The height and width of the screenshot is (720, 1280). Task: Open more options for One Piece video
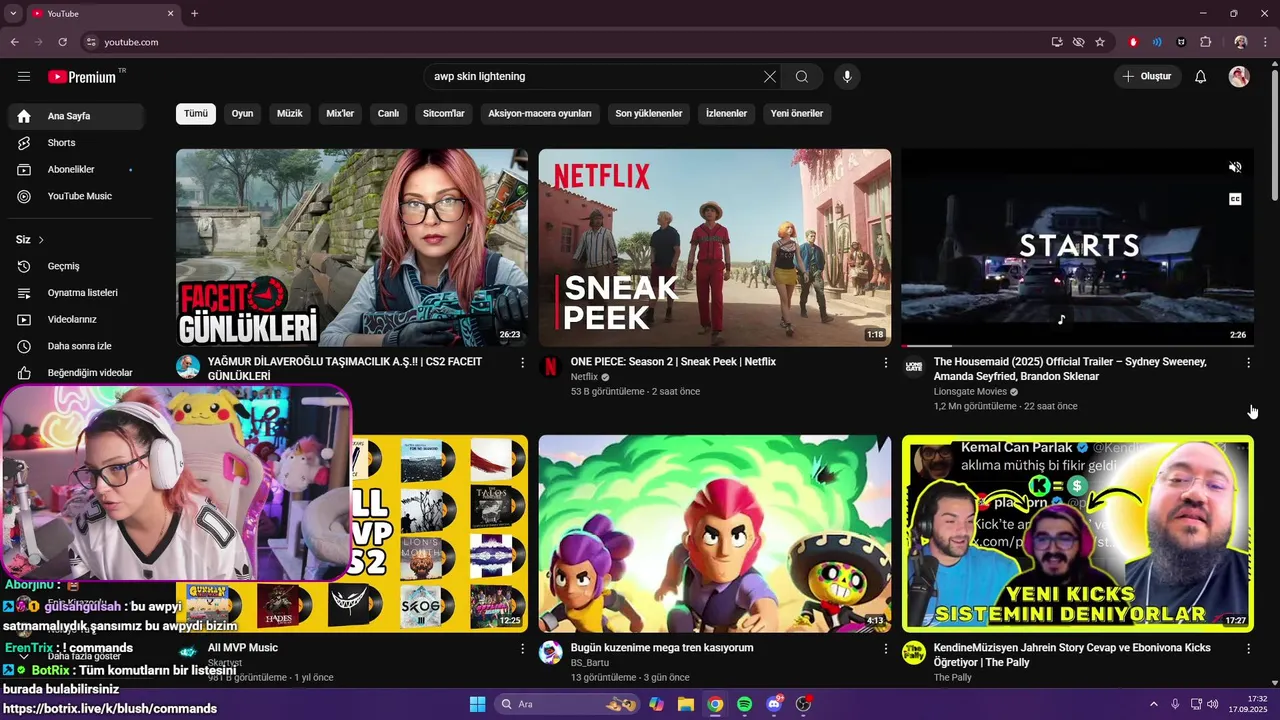click(885, 362)
